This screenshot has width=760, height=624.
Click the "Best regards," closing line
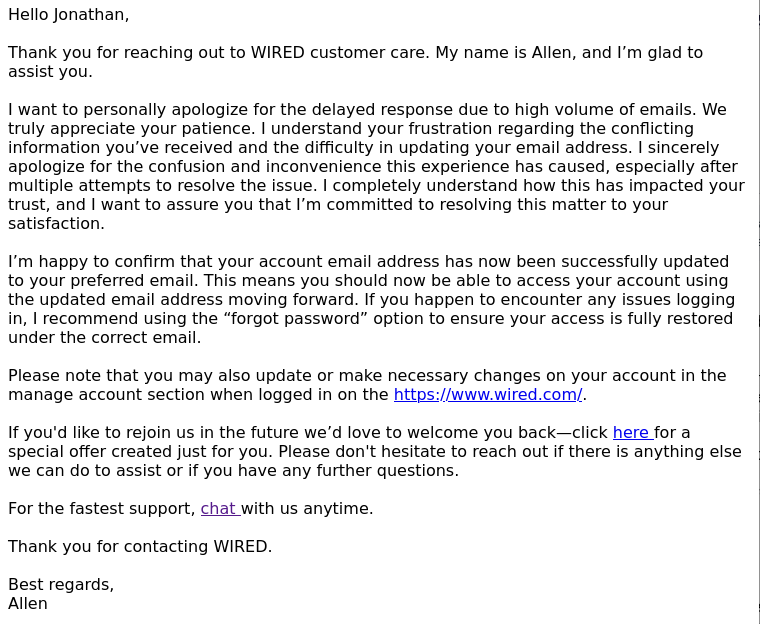(61, 585)
